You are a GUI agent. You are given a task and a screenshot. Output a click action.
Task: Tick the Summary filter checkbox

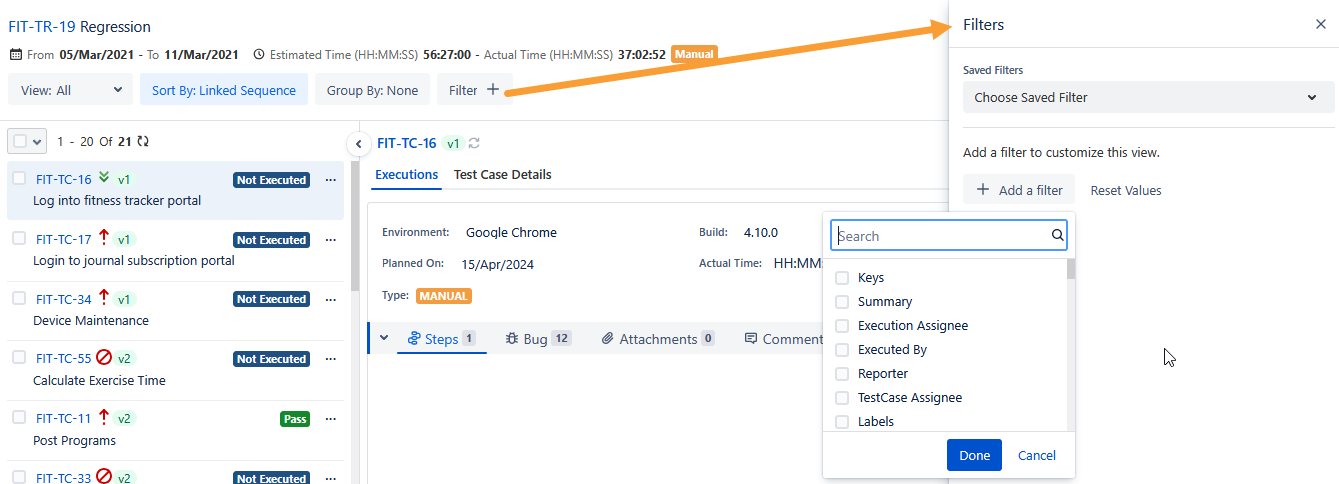pyautogui.click(x=842, y=302)
